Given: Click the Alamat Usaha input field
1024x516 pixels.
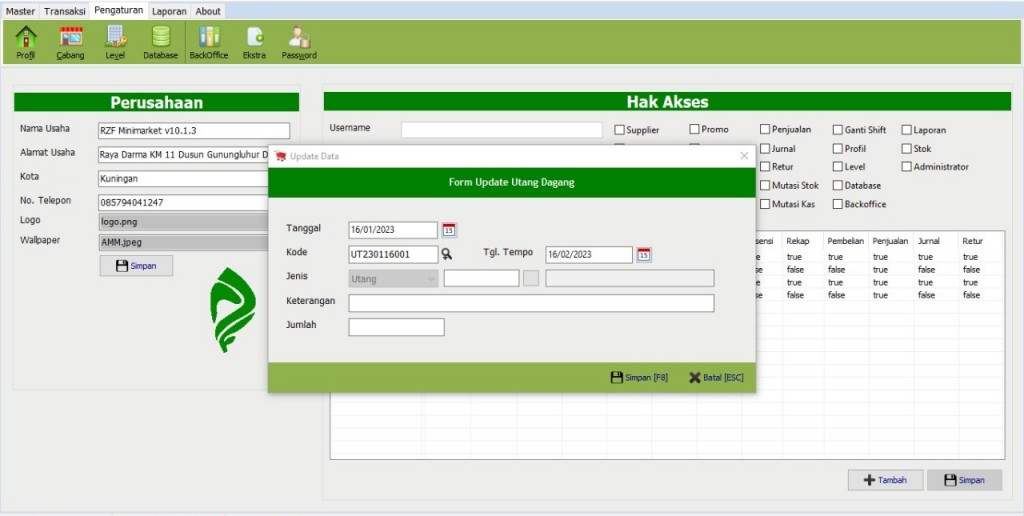Looking at the screenshot, I should pyautogui.click(x=184, y=155).
